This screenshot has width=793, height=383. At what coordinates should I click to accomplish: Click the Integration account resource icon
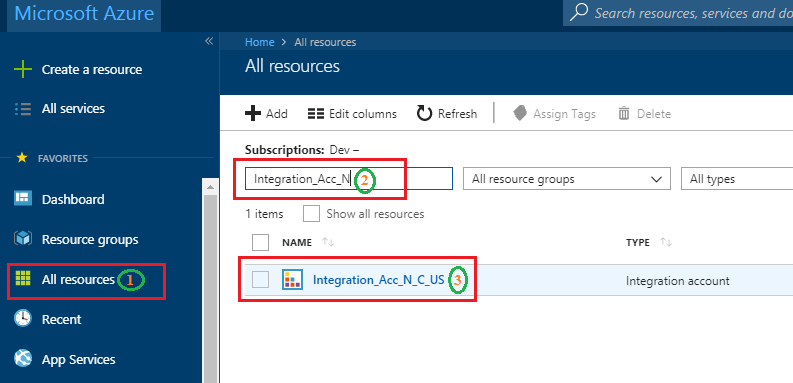292,280
